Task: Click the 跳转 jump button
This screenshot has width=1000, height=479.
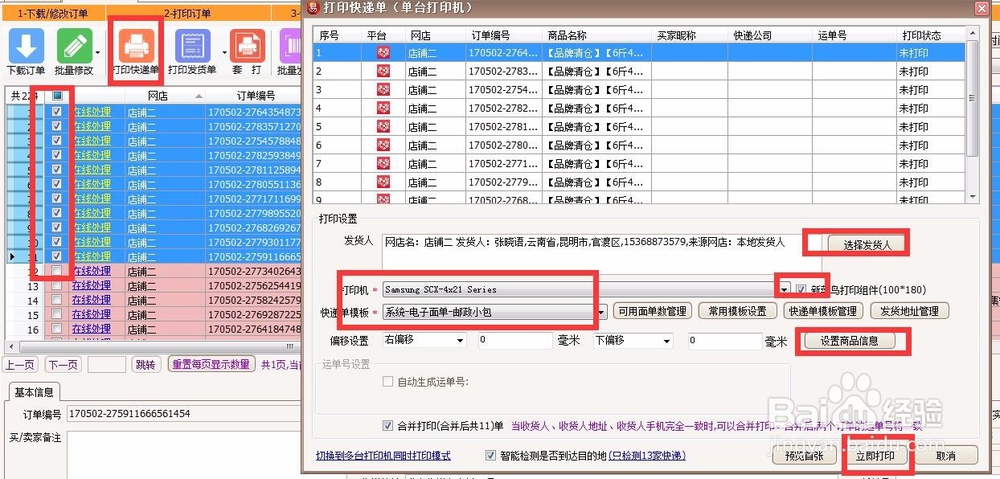Action: pyautogui.click(x=145, y=365)
